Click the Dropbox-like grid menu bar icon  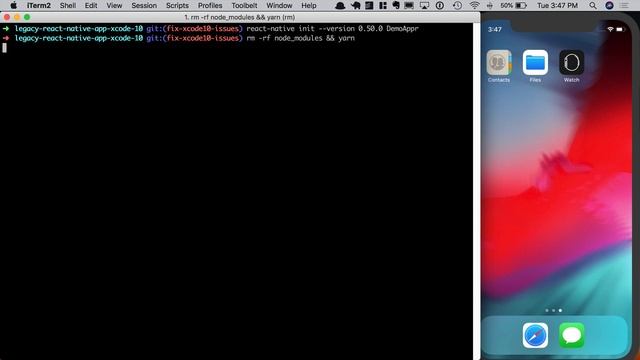pos(383,5)
